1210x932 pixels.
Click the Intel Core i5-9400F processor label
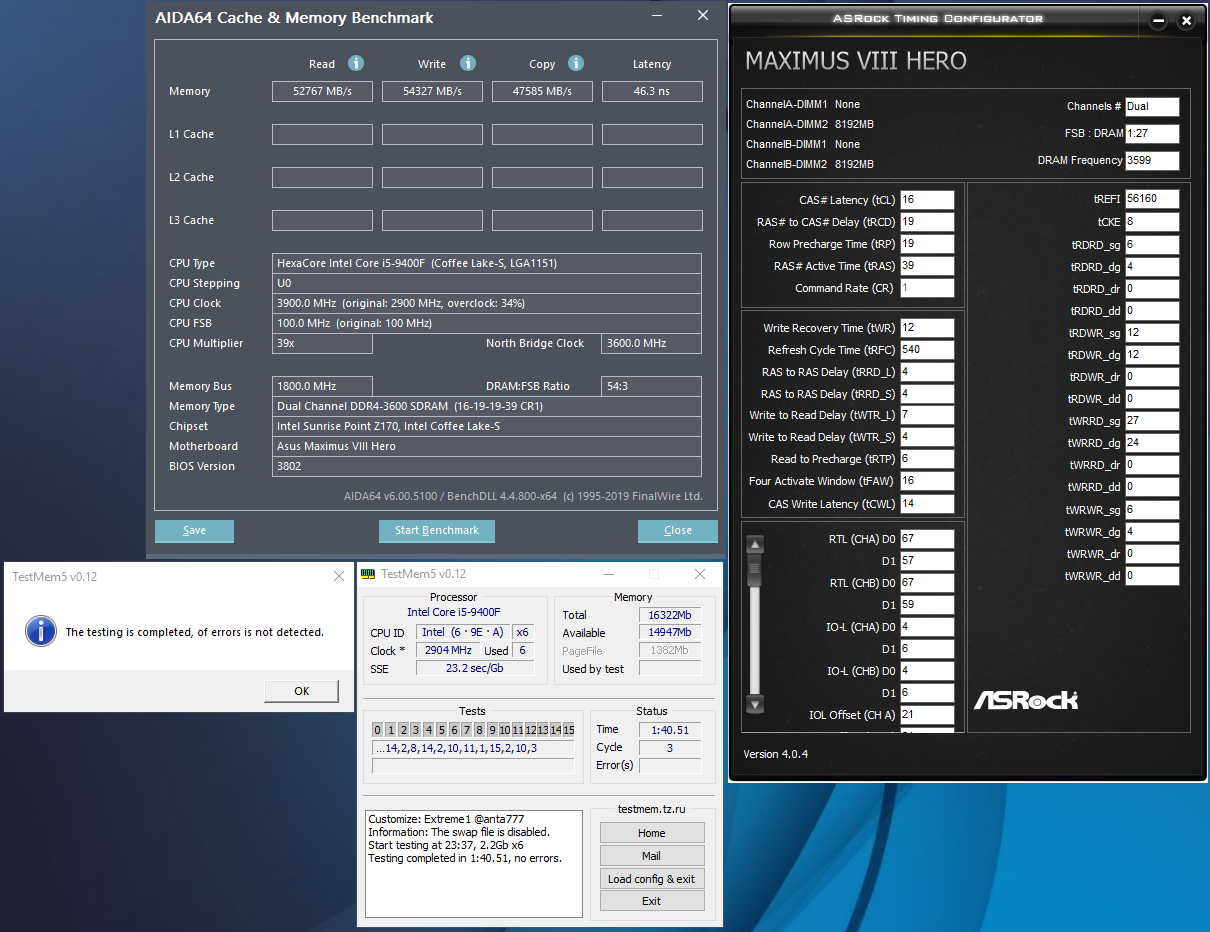point(454,612)
